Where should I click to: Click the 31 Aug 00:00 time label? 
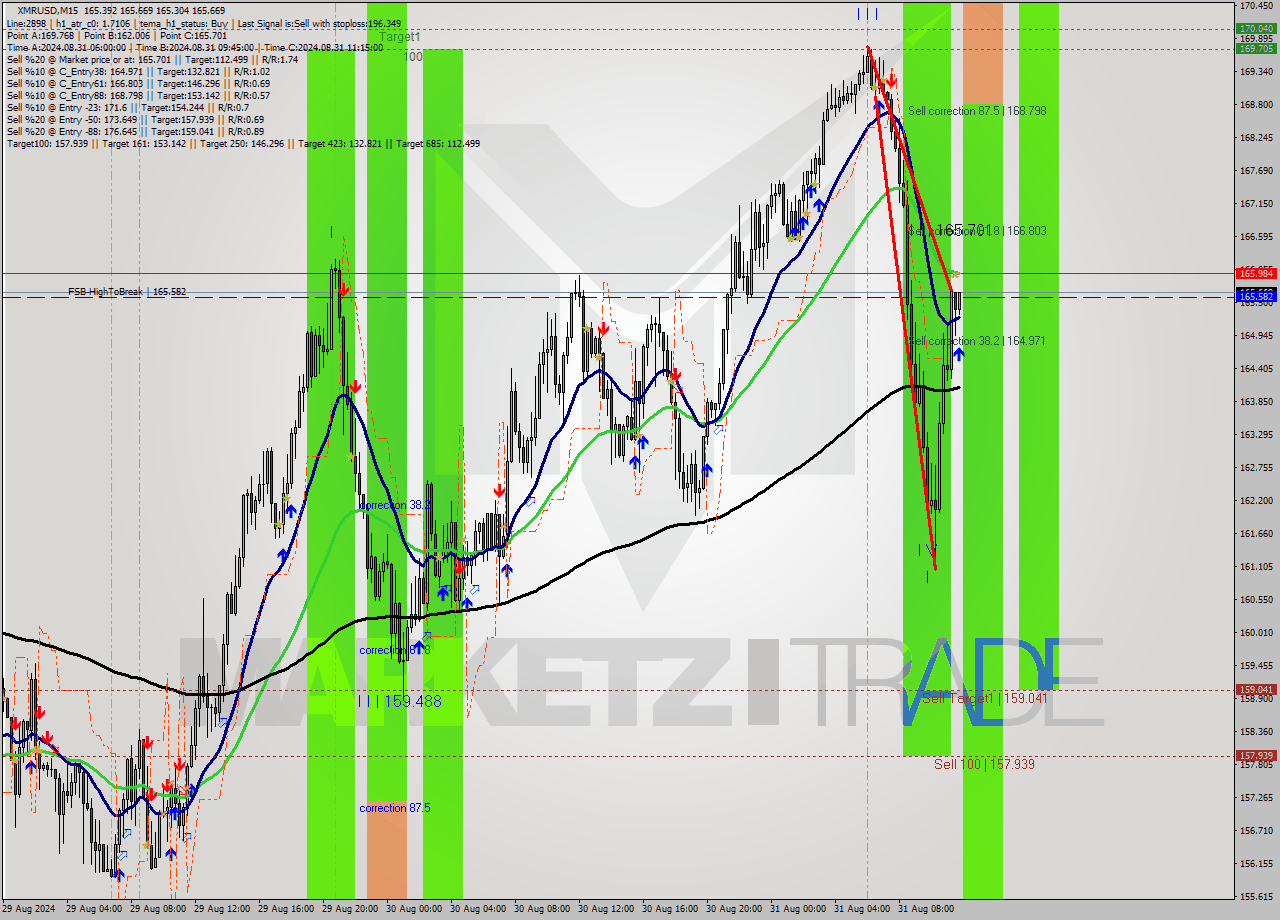click(800, 909)
